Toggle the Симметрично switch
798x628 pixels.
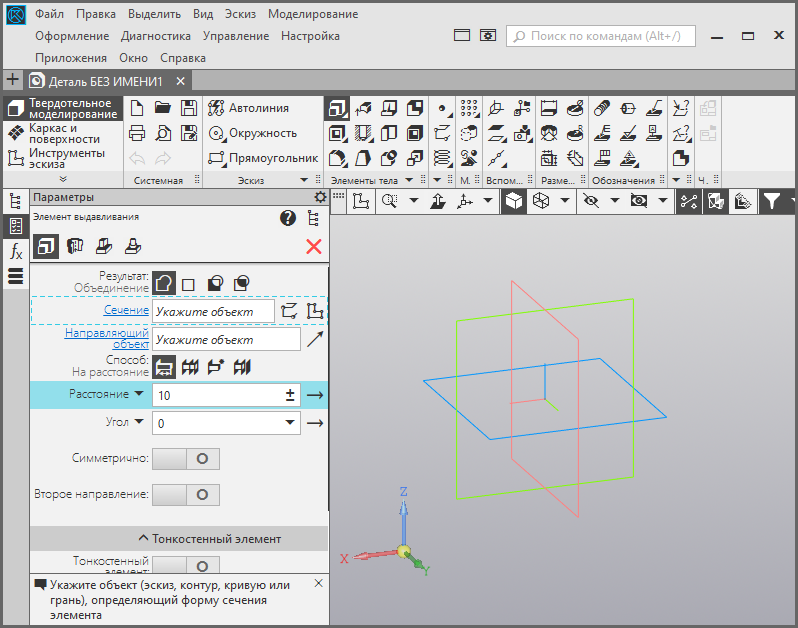coord(186,459)
